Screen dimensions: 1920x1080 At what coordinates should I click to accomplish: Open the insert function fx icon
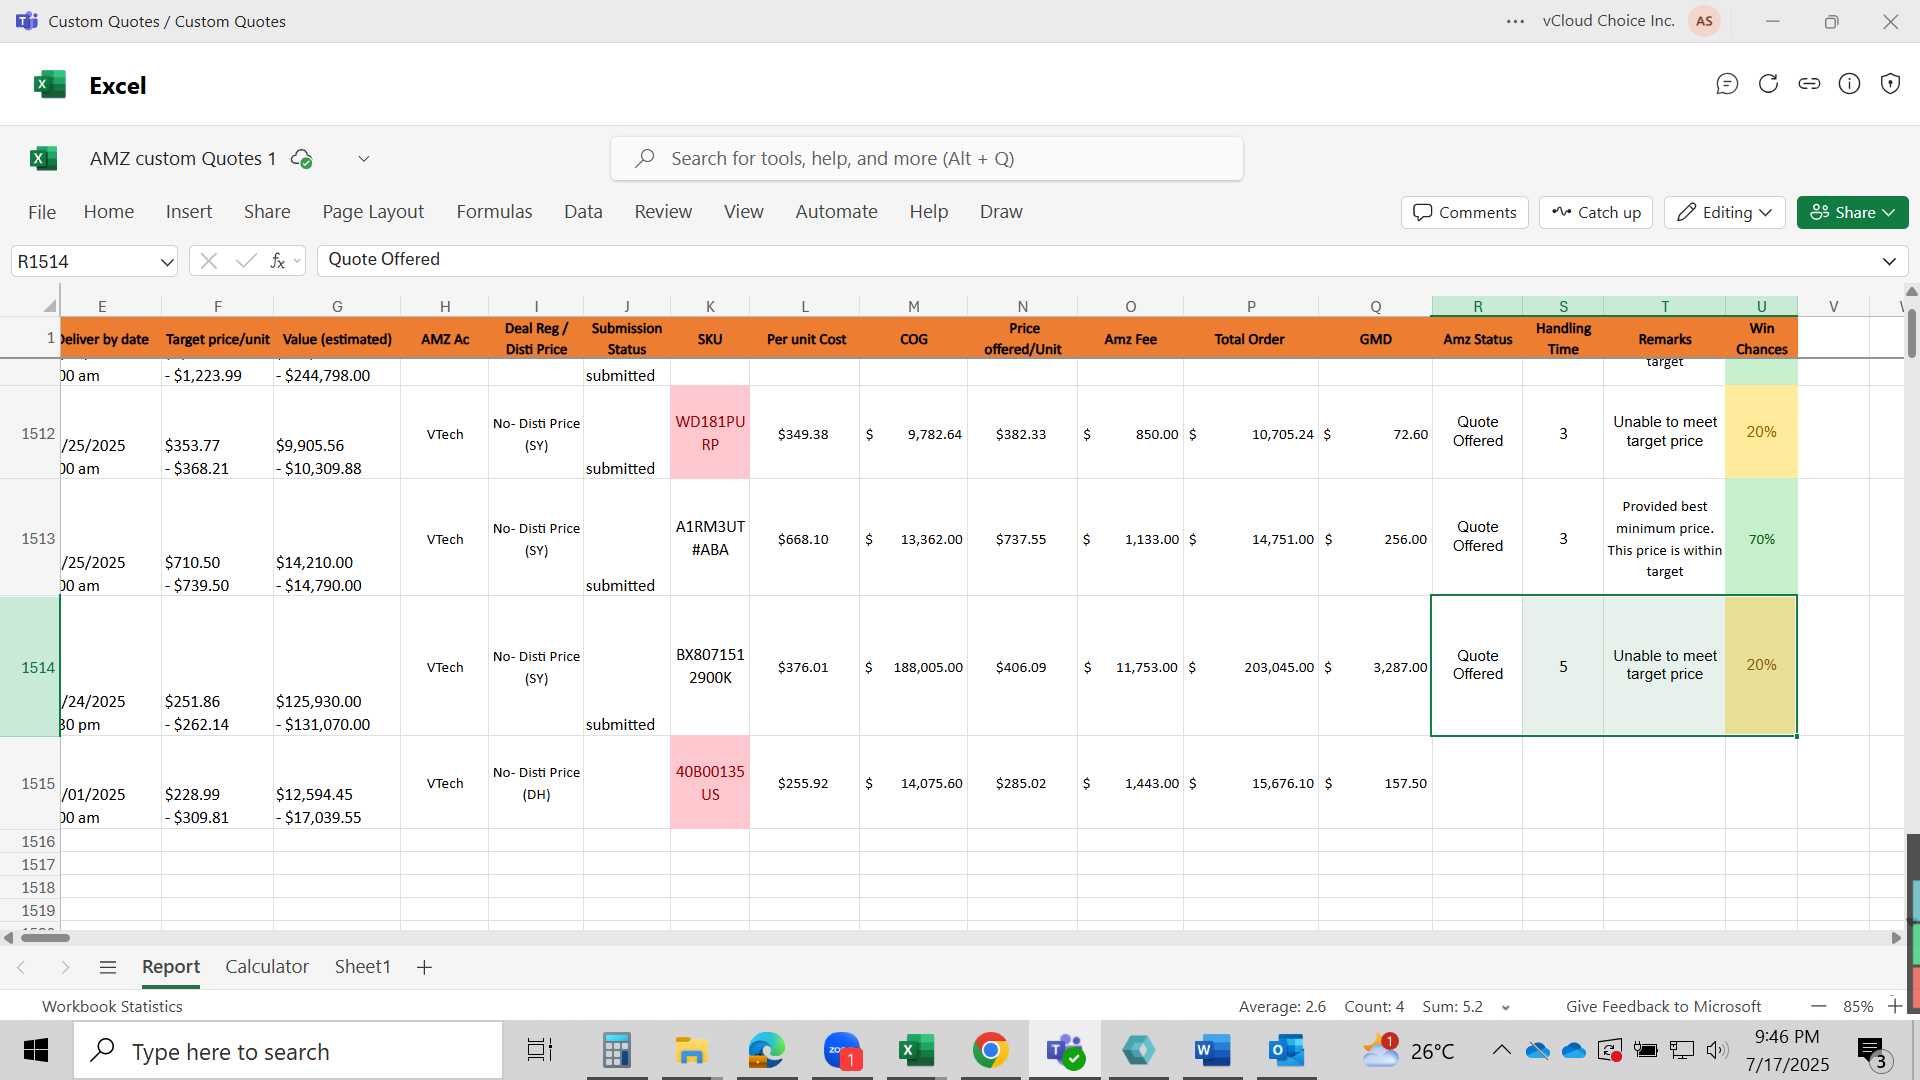(x=279, y=261)
